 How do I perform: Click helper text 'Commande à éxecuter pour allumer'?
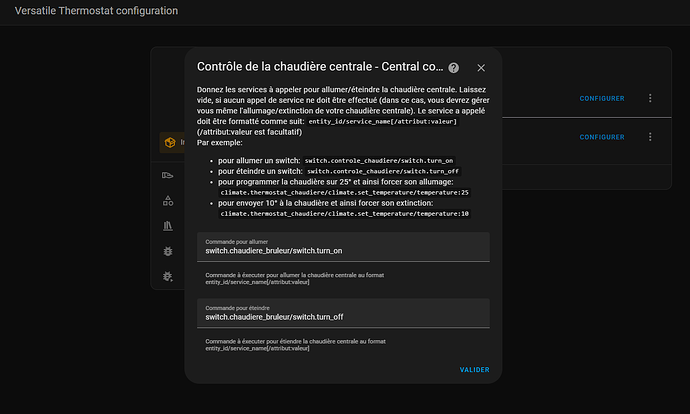coord(294,278)
